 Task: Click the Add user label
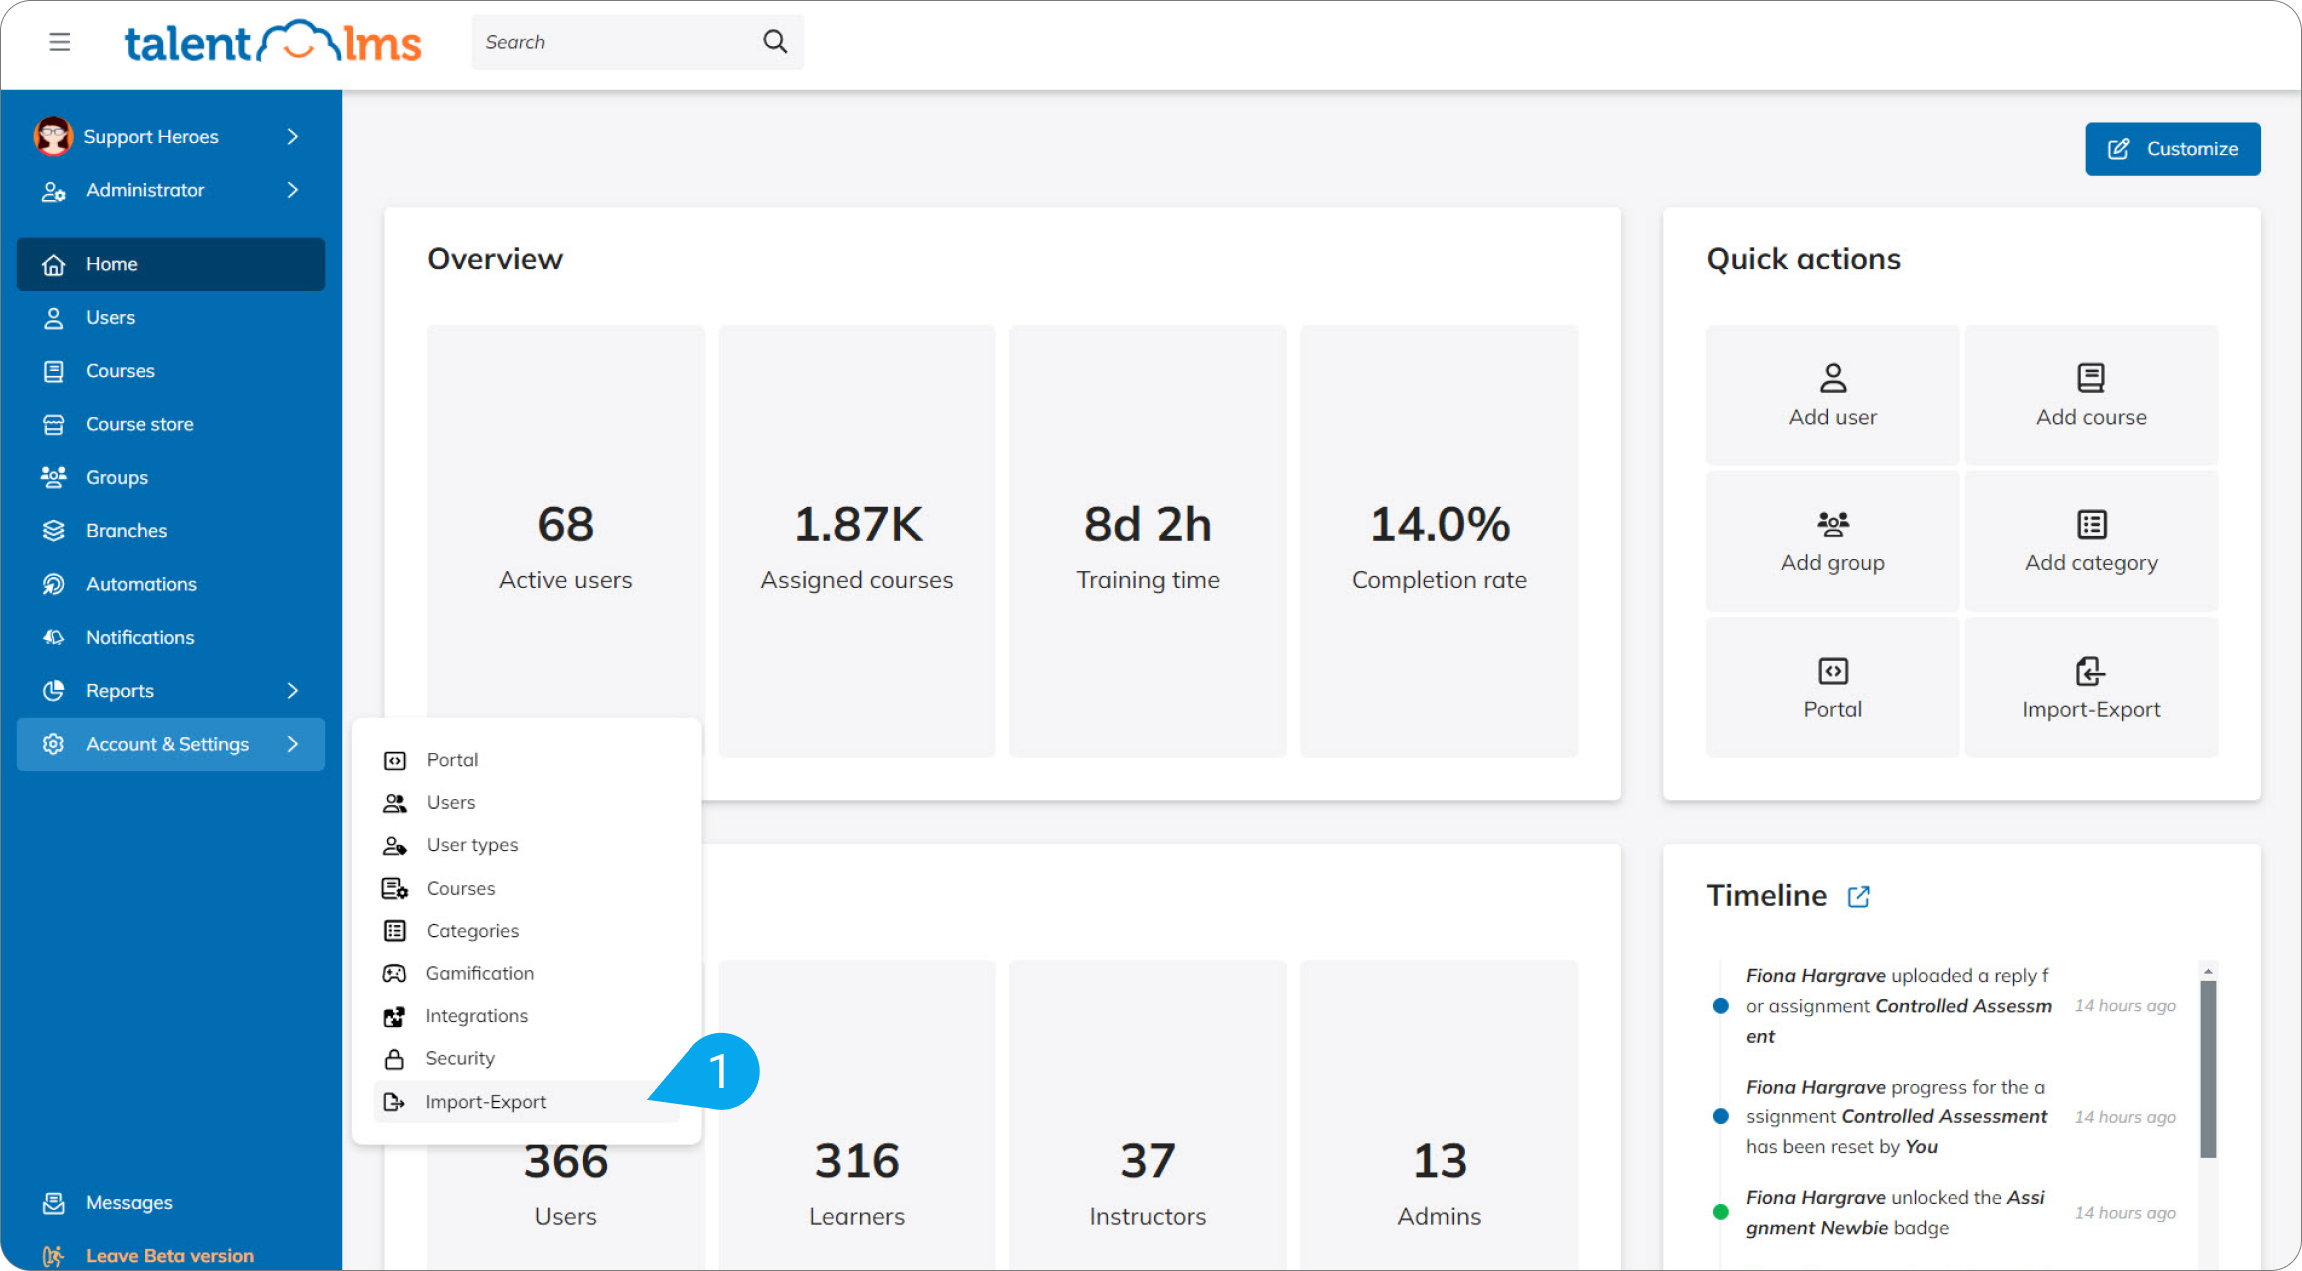(x=1832, y=418)
